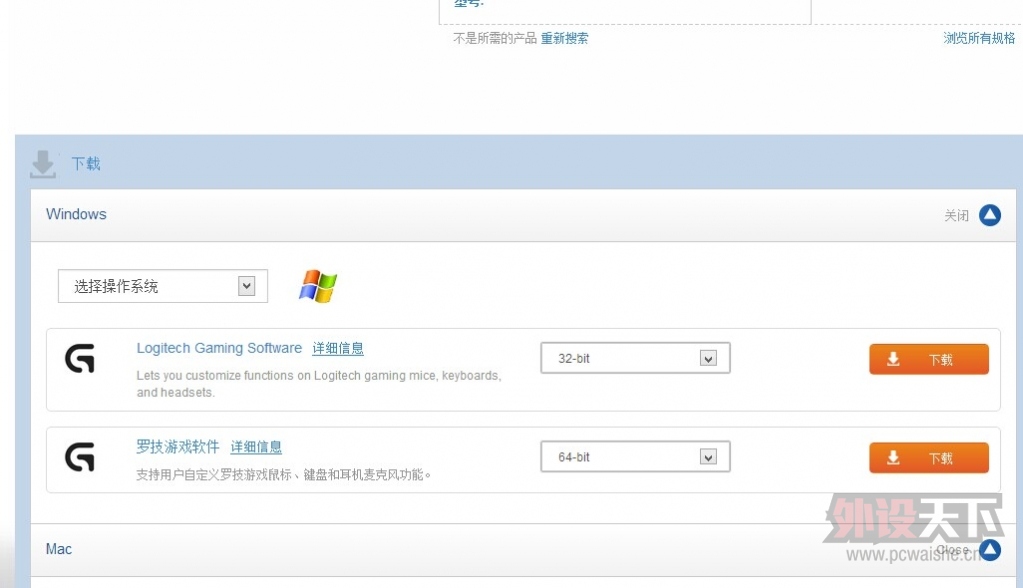The width and height of the screenshot is (1023, 588).
Task: Toggle the Mac section arrow icon
Action: point(990,549)
